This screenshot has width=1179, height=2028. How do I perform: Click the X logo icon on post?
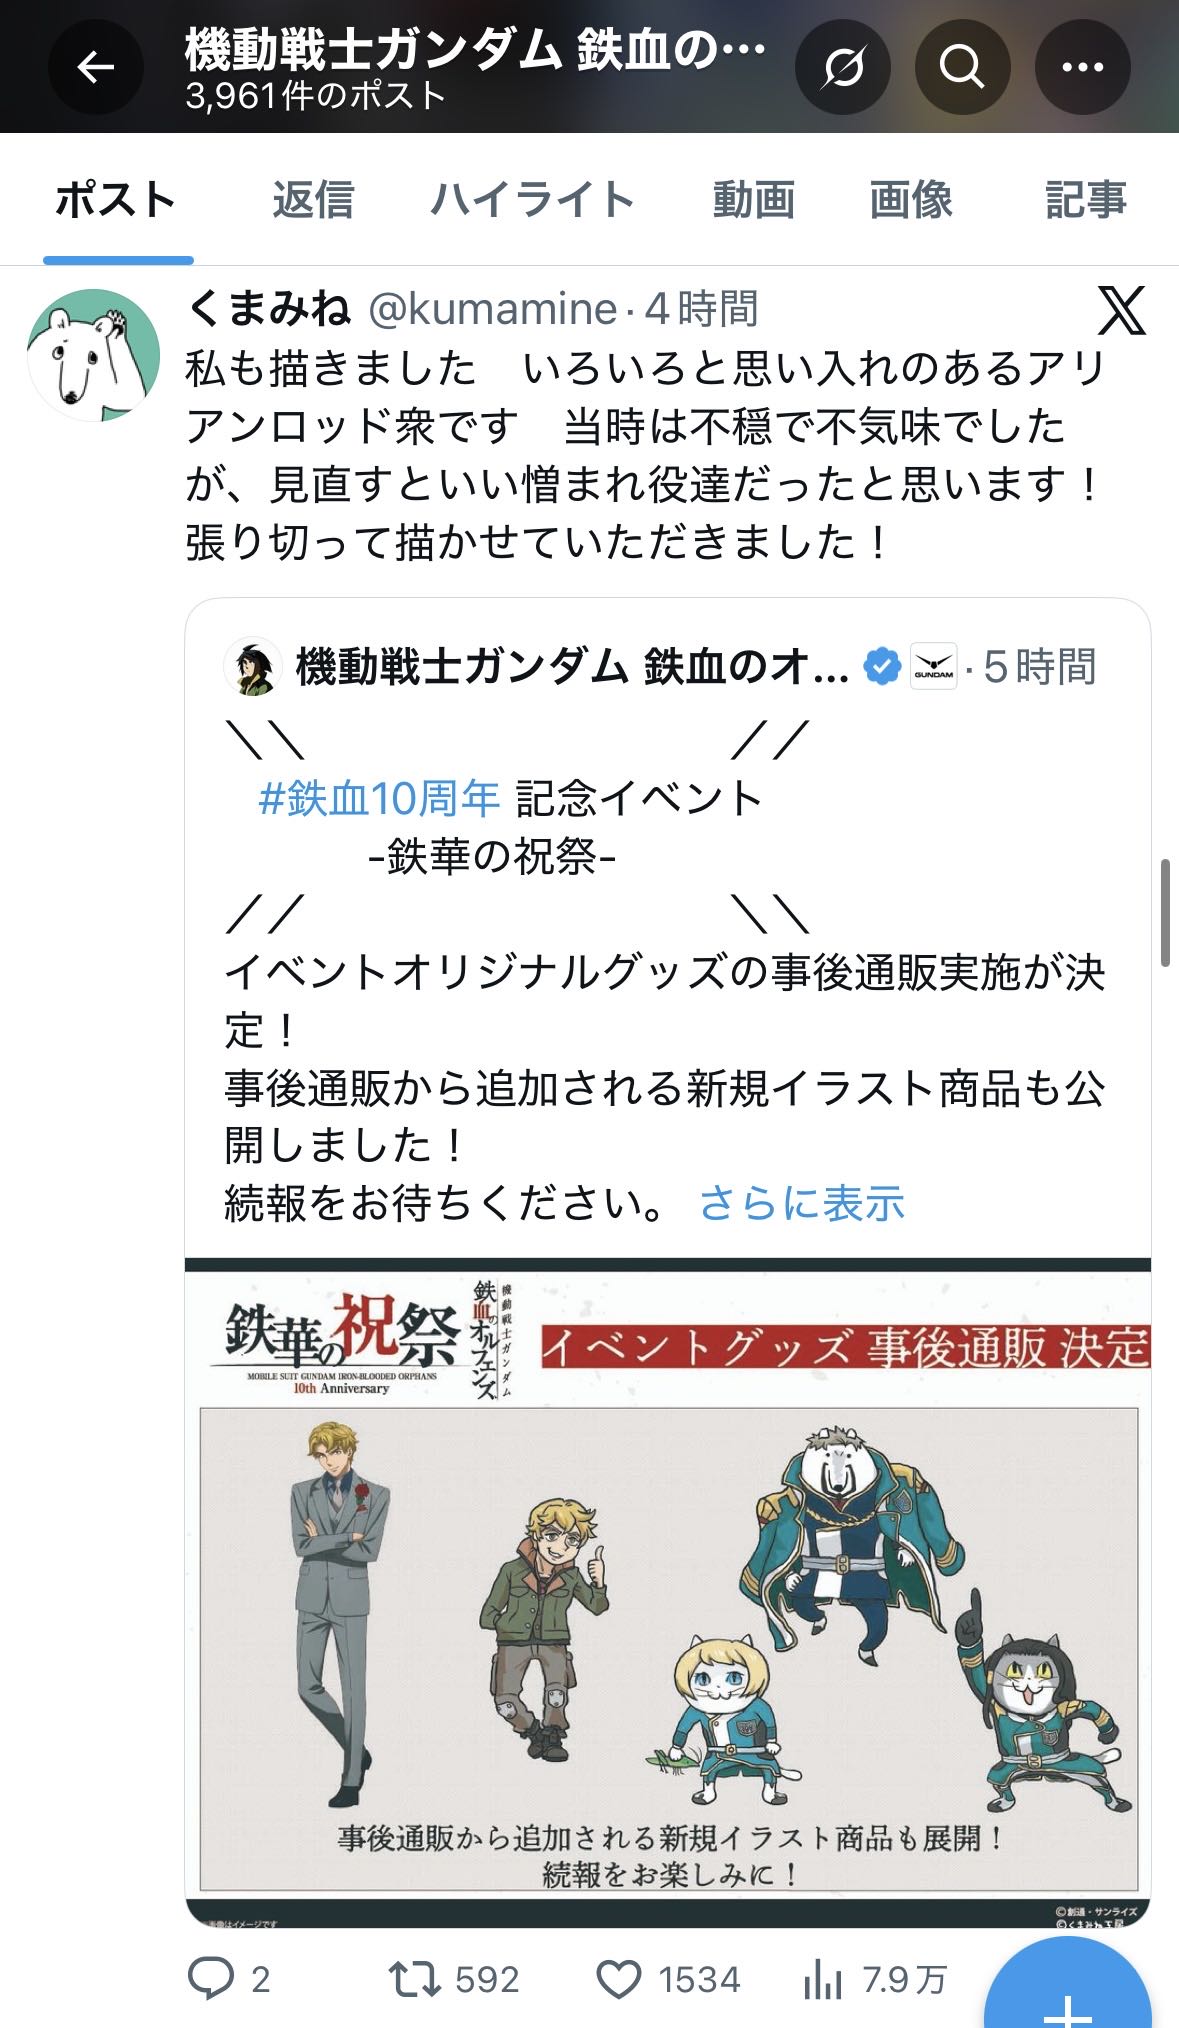(1122, 310)
